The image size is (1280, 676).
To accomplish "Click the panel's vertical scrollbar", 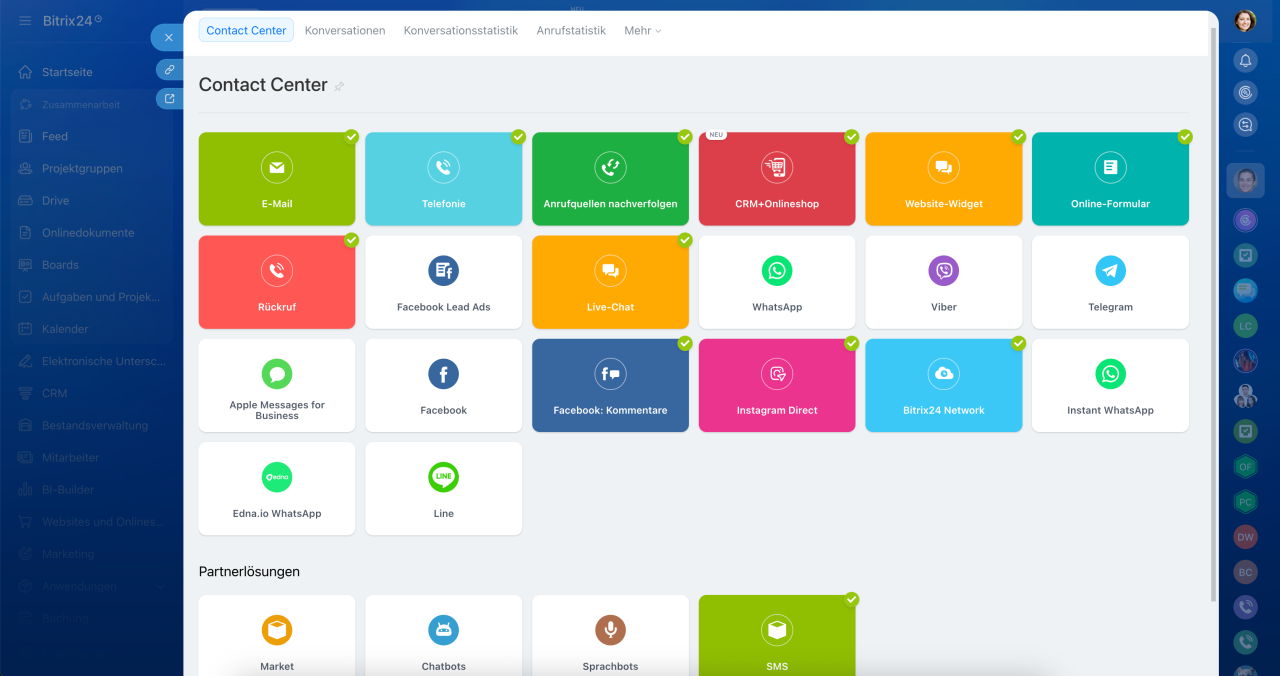I will coord(1215,313).
